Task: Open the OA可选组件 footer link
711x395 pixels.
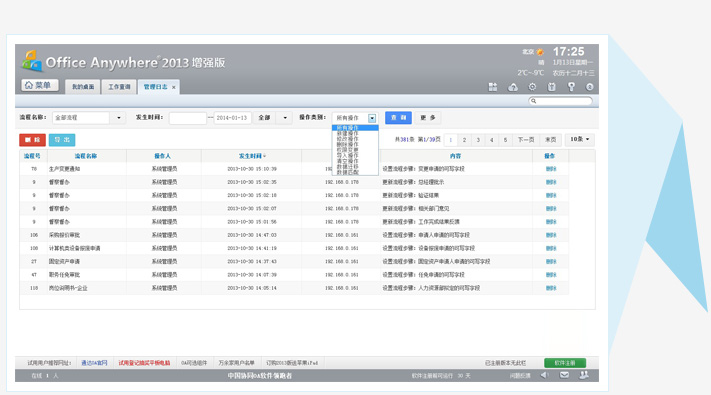Action: tap(194, 363)
